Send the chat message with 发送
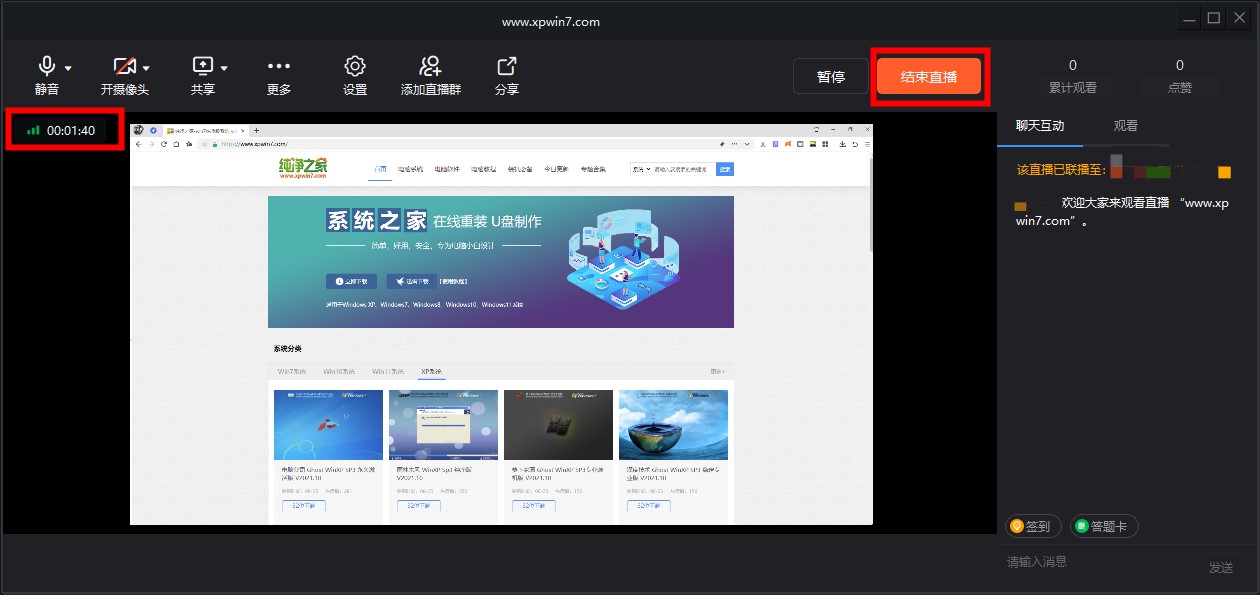The width and height of the screenshot is (1260, 595). (1221, 567)
